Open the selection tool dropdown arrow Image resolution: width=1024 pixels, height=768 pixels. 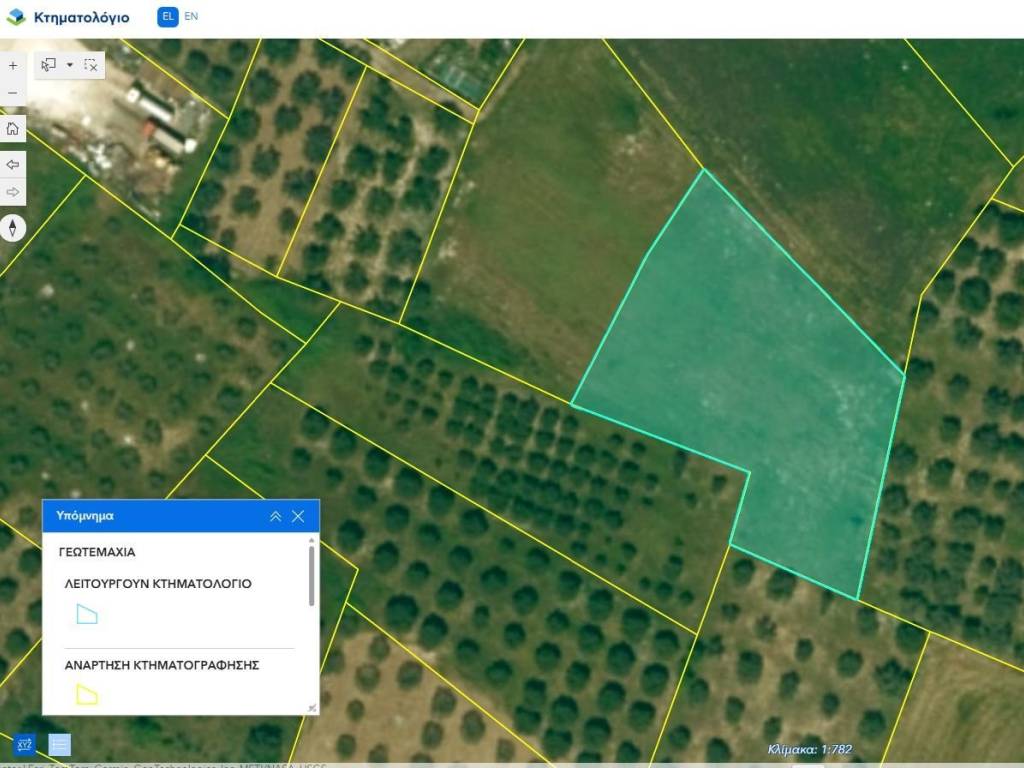(70, 65)
